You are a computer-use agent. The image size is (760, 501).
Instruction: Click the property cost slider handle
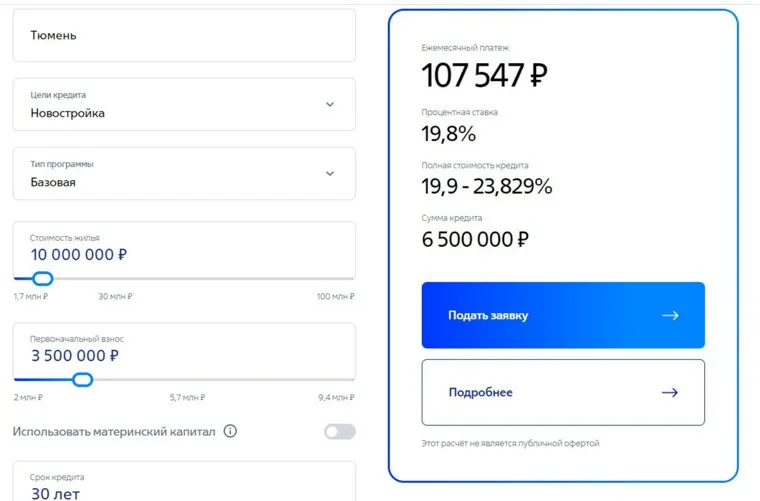[x=42, y=279]
